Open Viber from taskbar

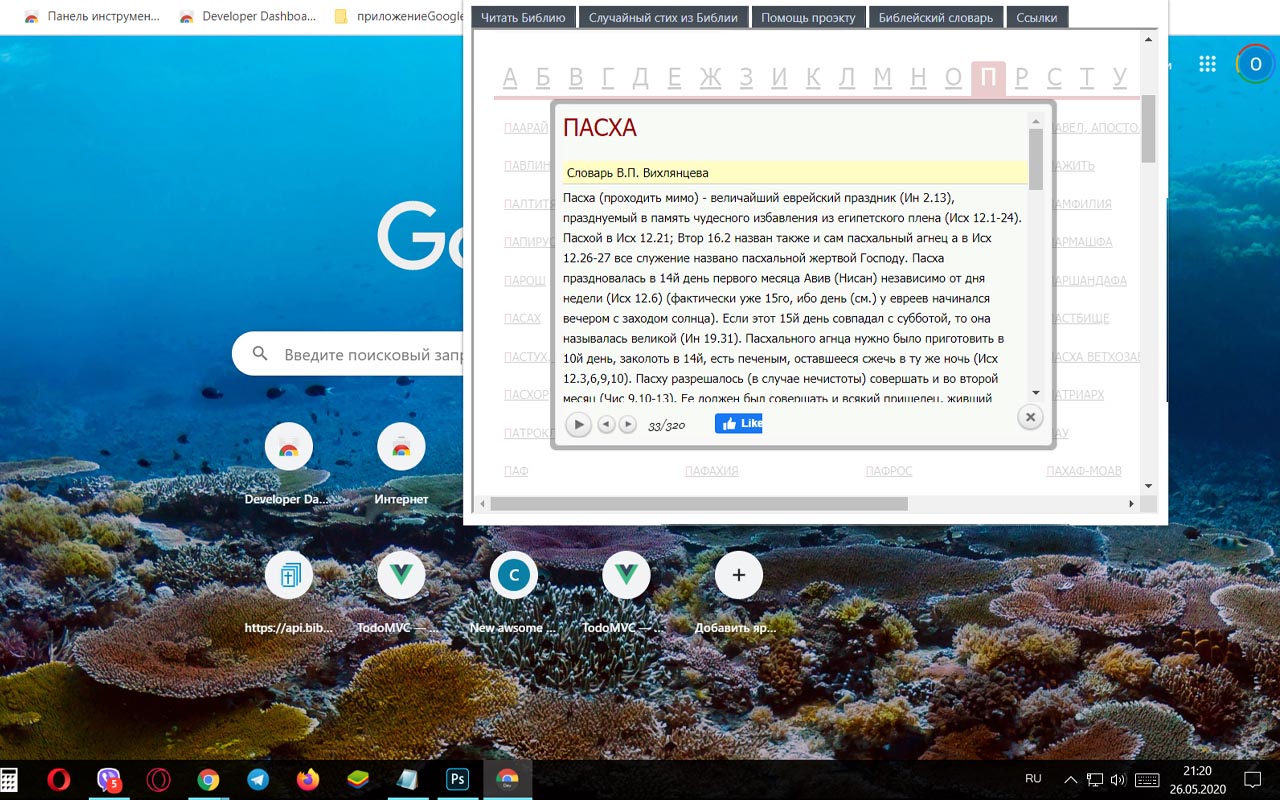[x=109, y=780]
